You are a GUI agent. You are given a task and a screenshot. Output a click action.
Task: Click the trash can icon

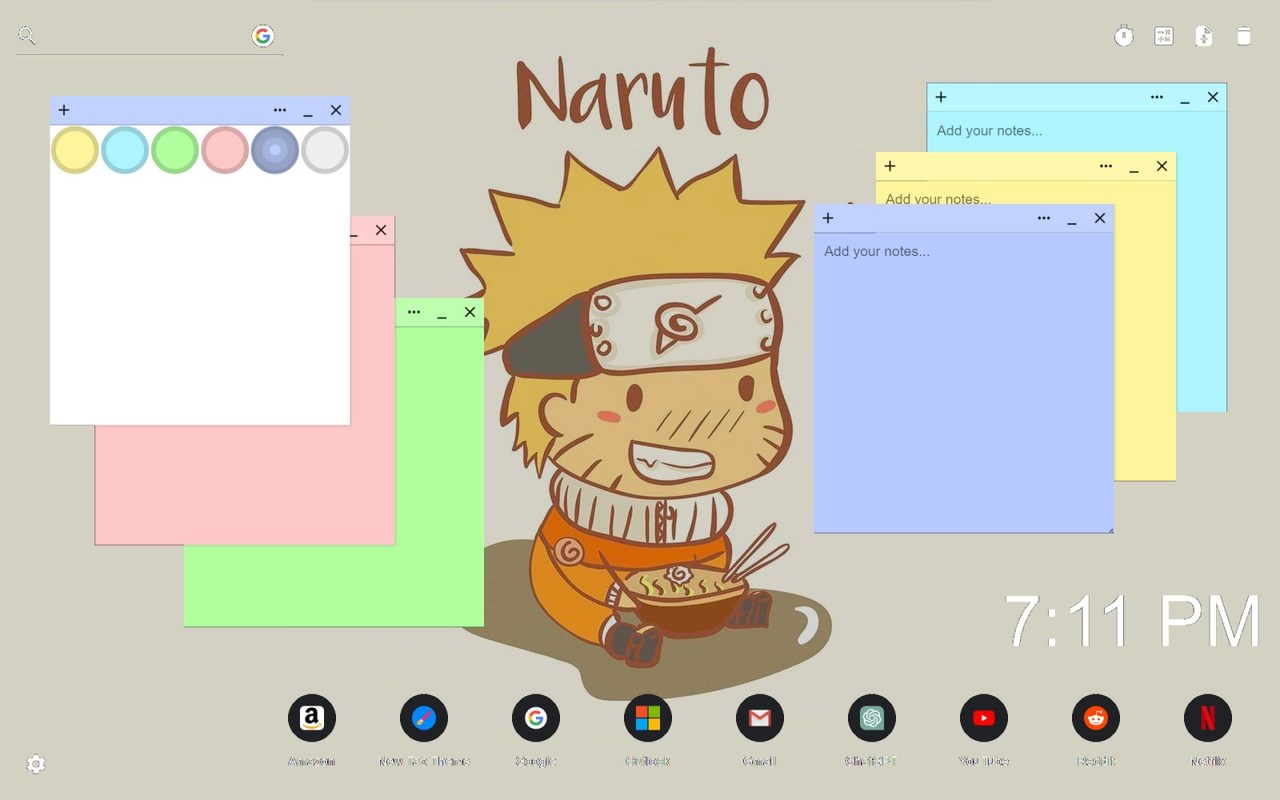pyautogui.click(x=1244, y=36)
